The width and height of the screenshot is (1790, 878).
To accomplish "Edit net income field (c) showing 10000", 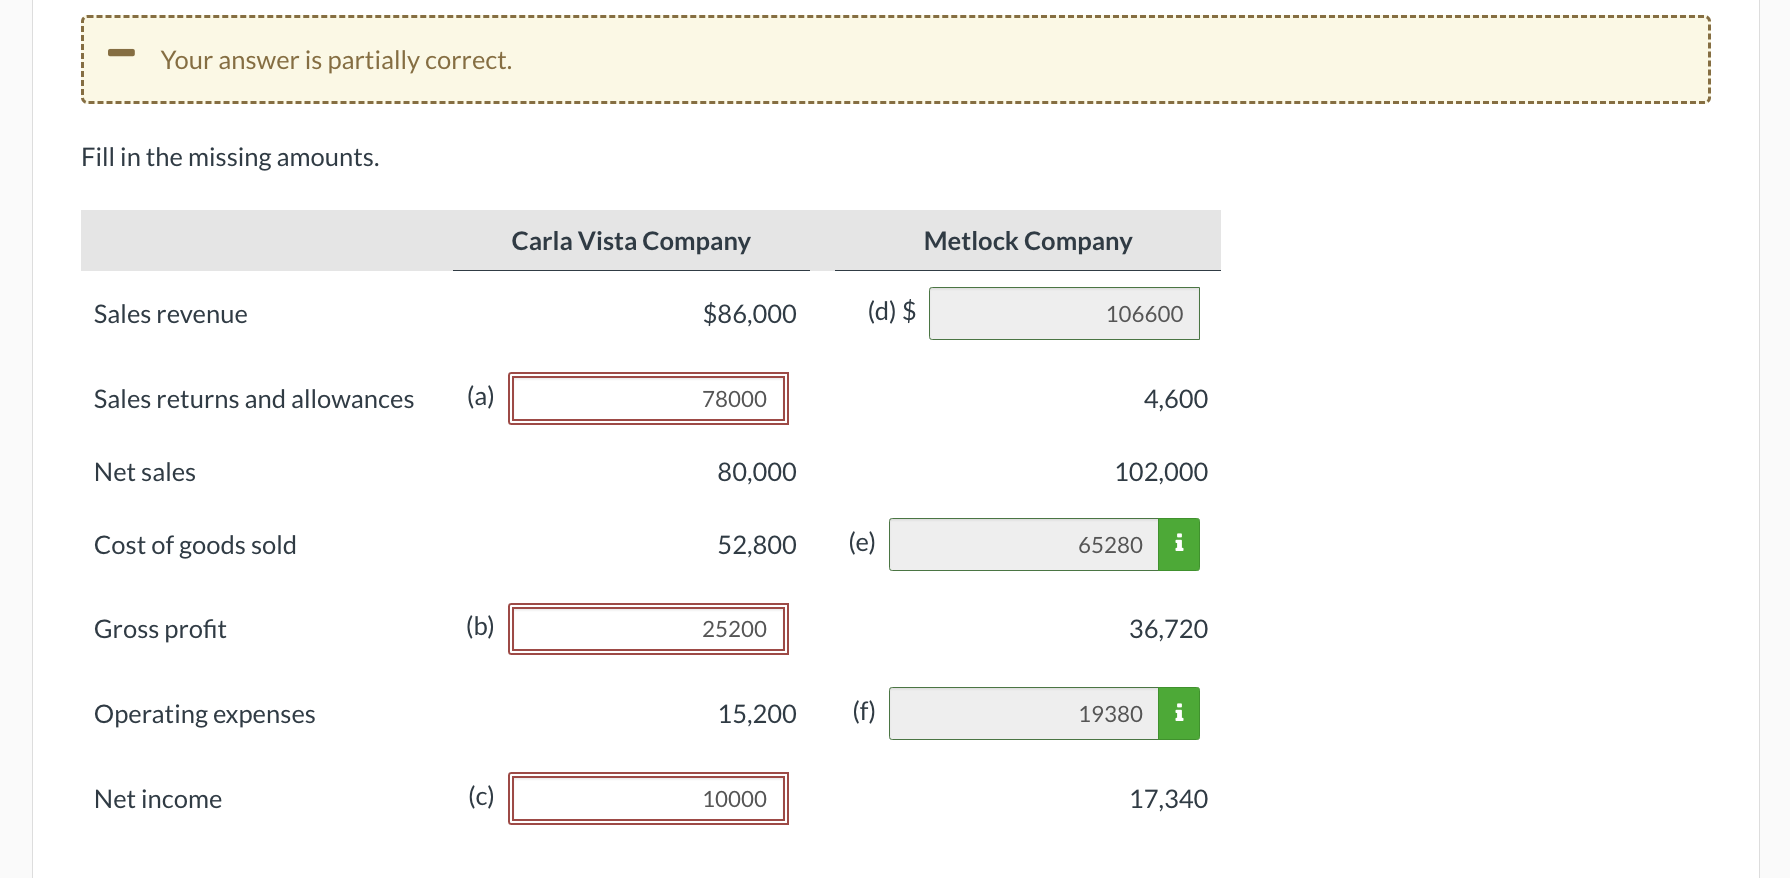I will [648, 798].
